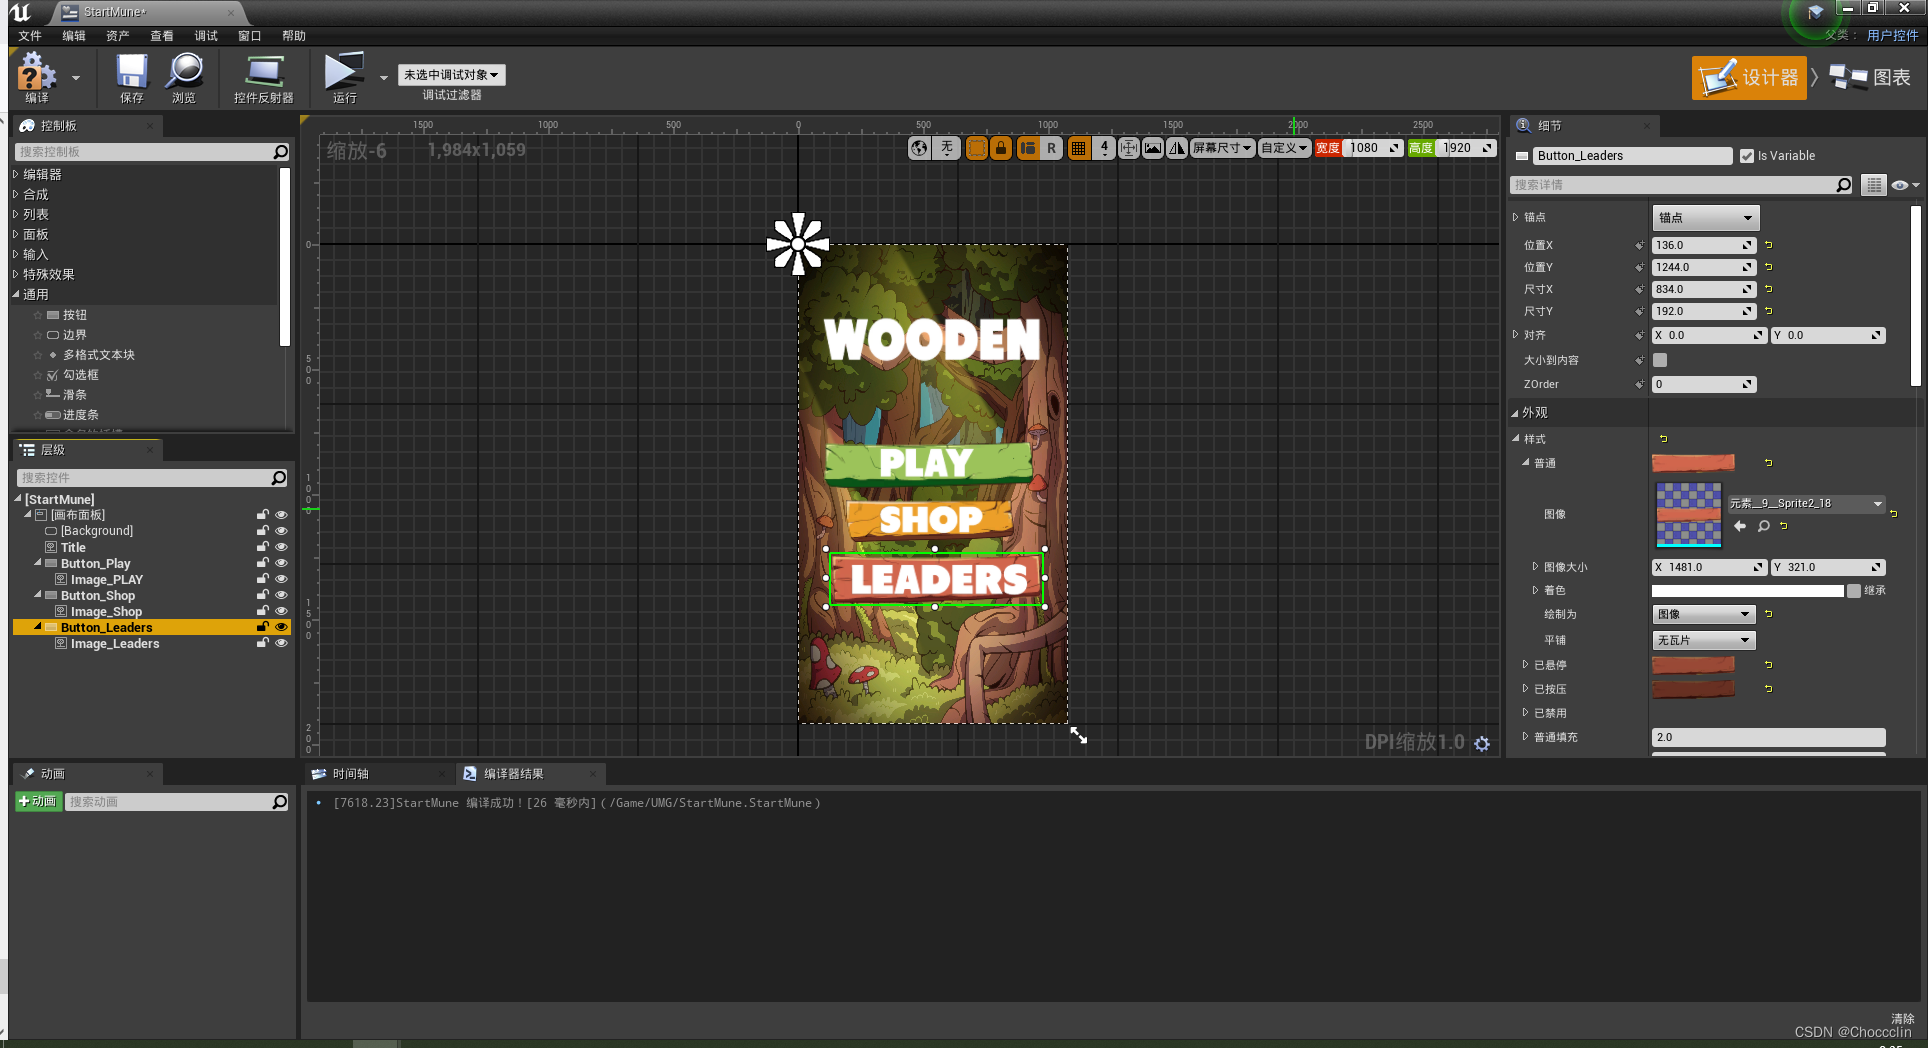
Task: Click the mirror/flip orientation icon
Action: click(x=1177, y=148)
